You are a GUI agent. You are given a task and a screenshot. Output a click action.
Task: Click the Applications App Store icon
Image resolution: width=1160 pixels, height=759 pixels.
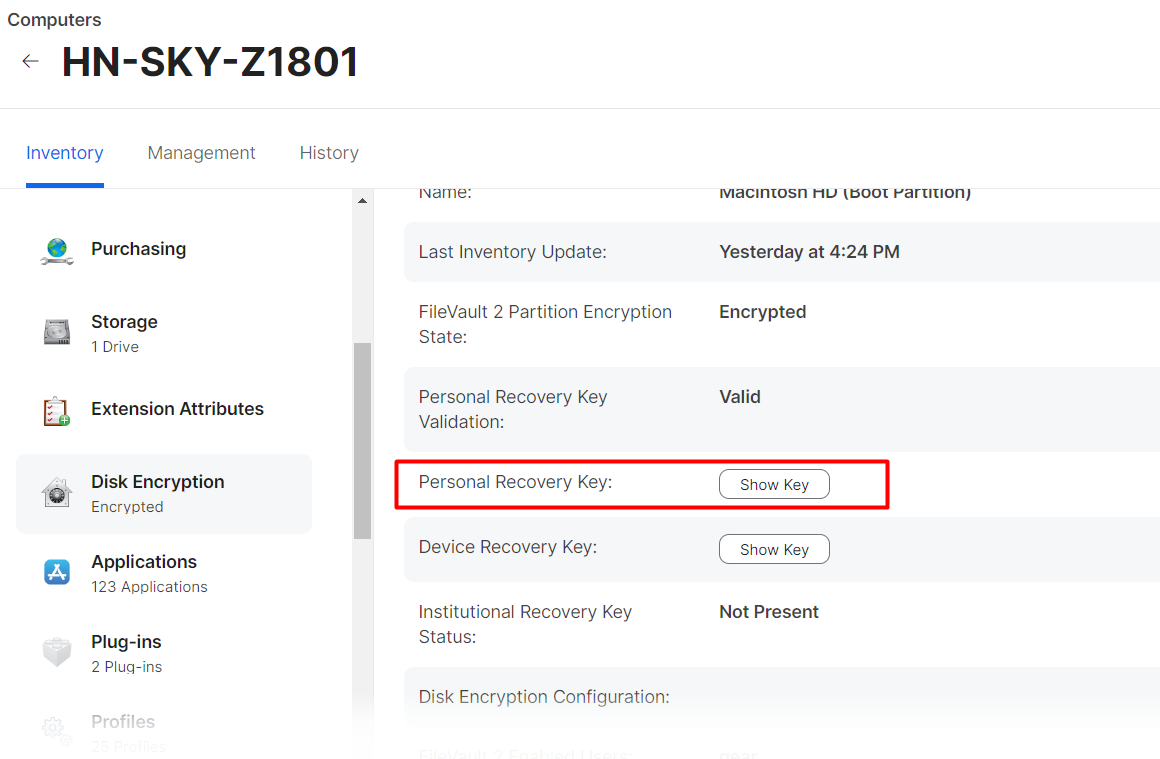click(57, 573)
